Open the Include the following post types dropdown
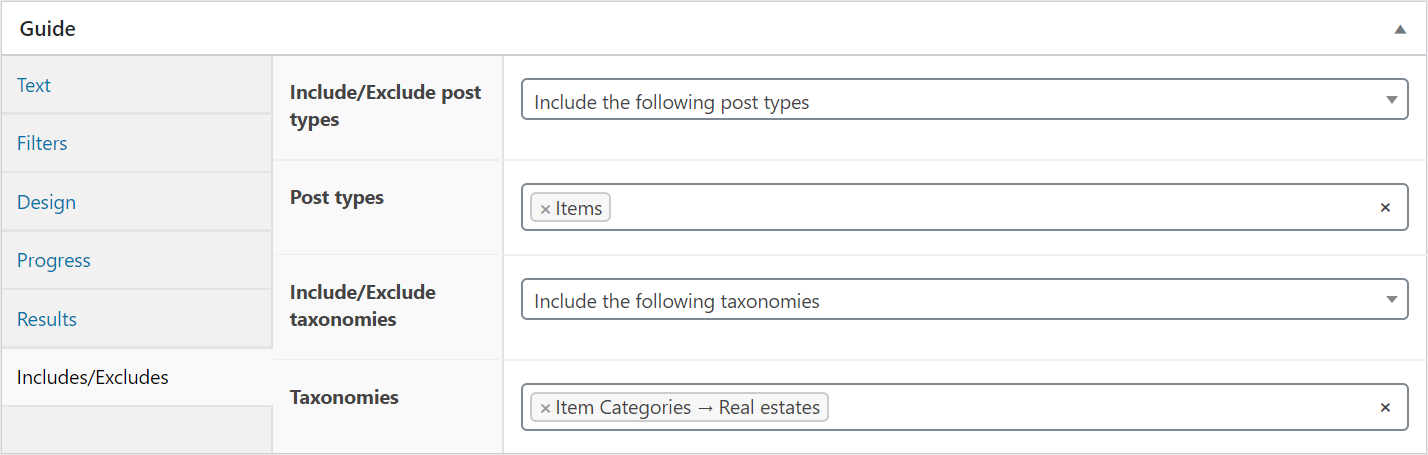Viewport: 1428px width, 455px height. pos(965,100)
